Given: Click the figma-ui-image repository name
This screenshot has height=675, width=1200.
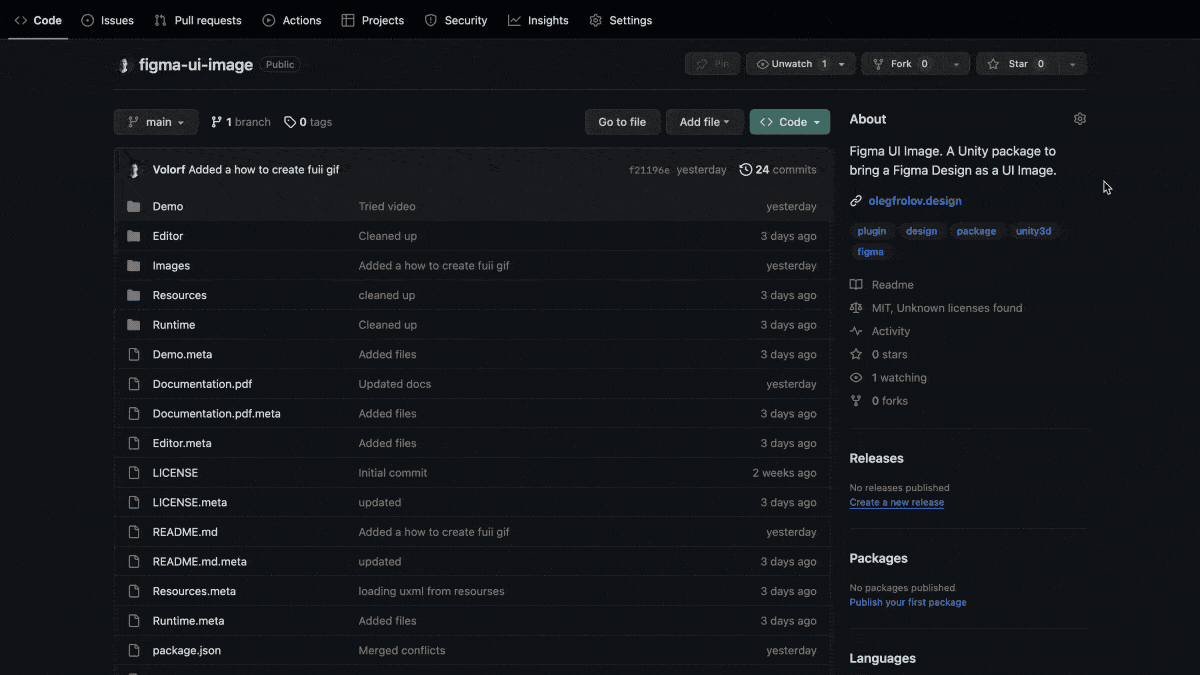Looking at the screenshot, I should click(196, 65).
